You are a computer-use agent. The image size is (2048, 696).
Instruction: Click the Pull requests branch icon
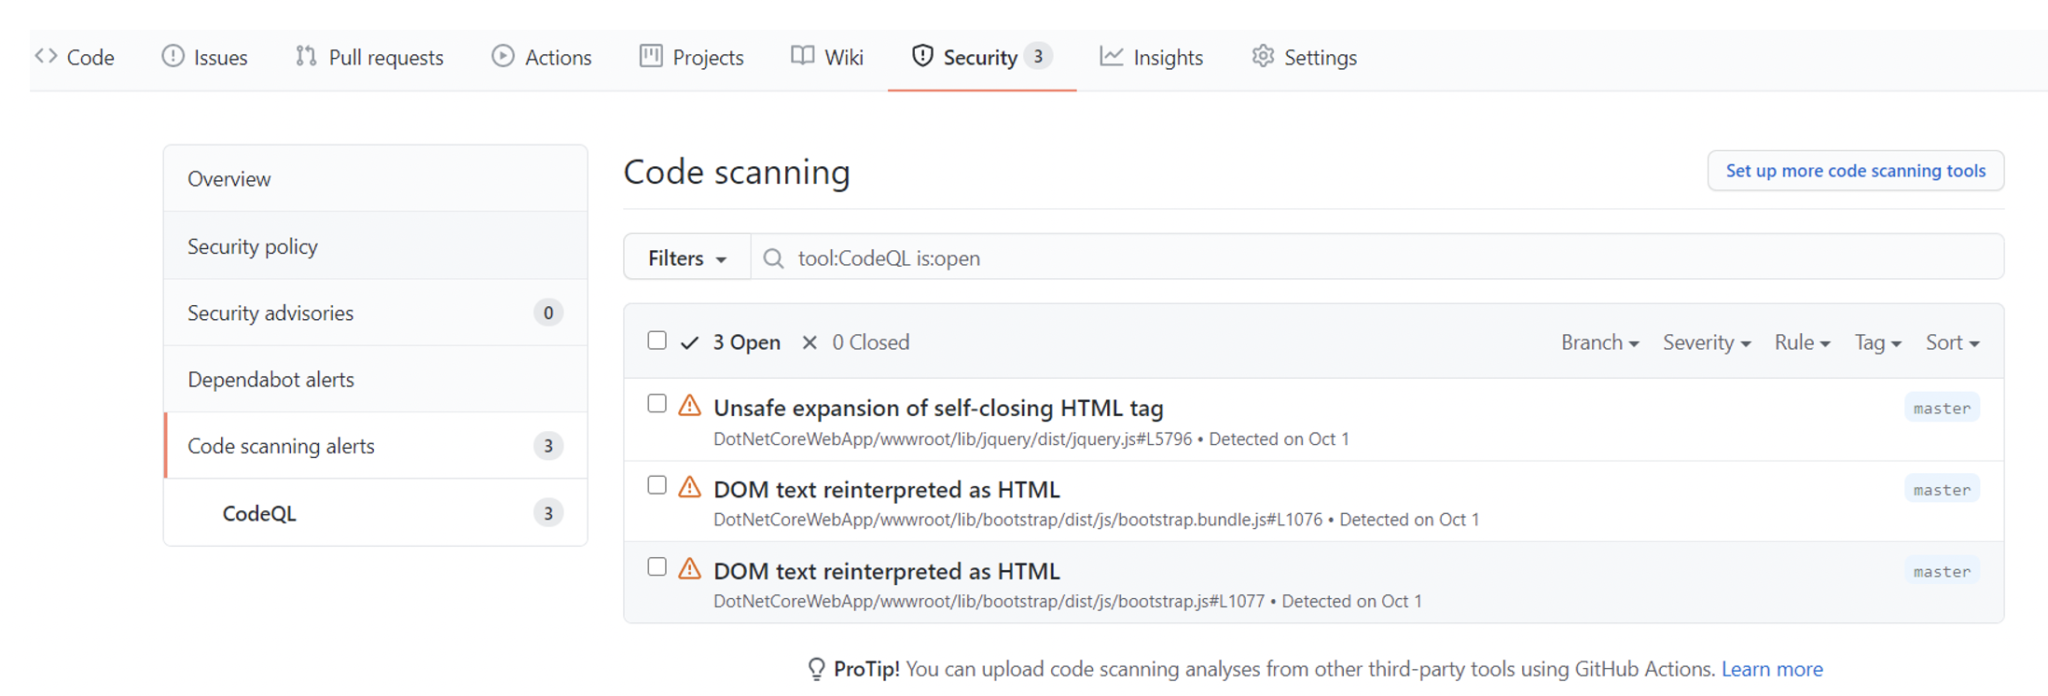[306, 56]
